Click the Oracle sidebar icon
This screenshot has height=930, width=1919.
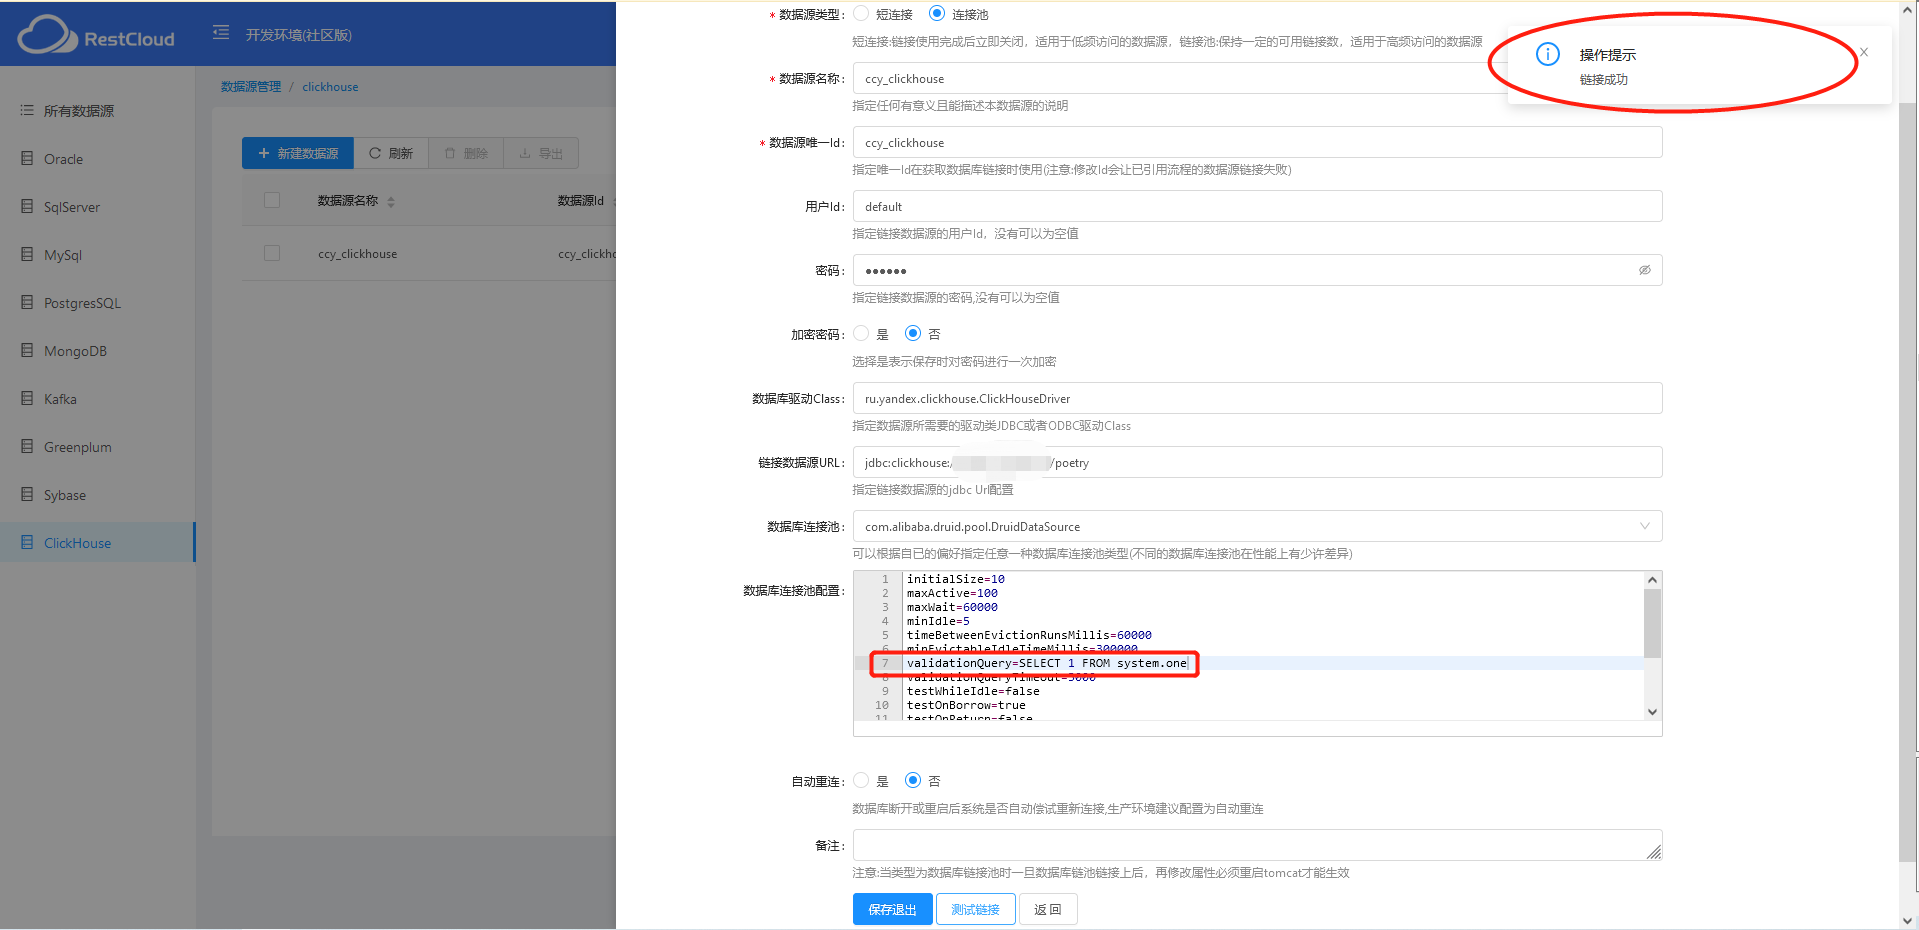(x=27, y=158)
